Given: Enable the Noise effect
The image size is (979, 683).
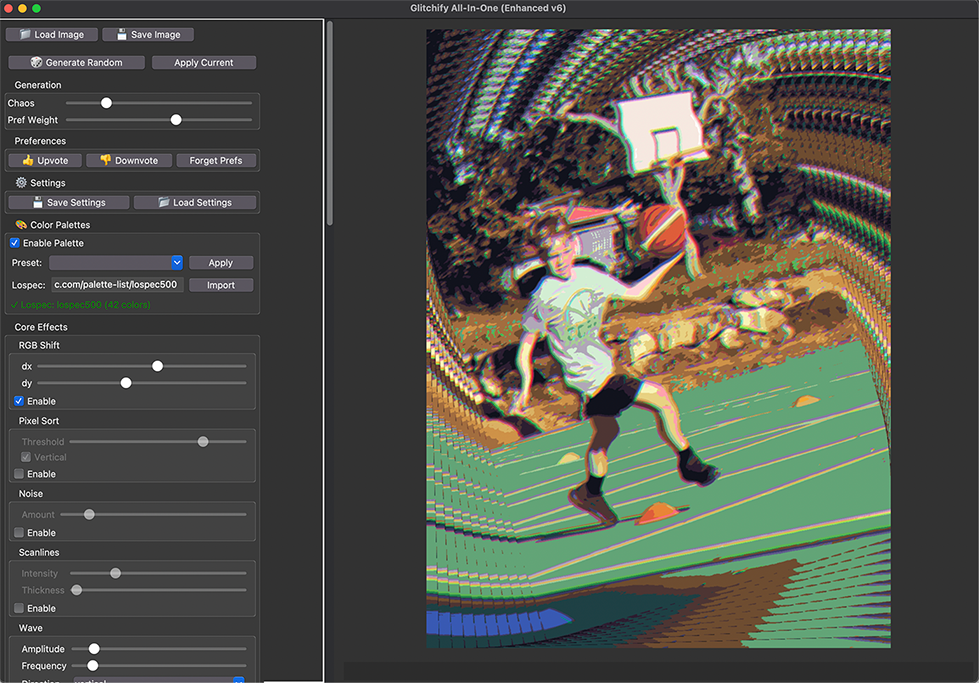Looking at the screenshot, I should coord(19,533).
